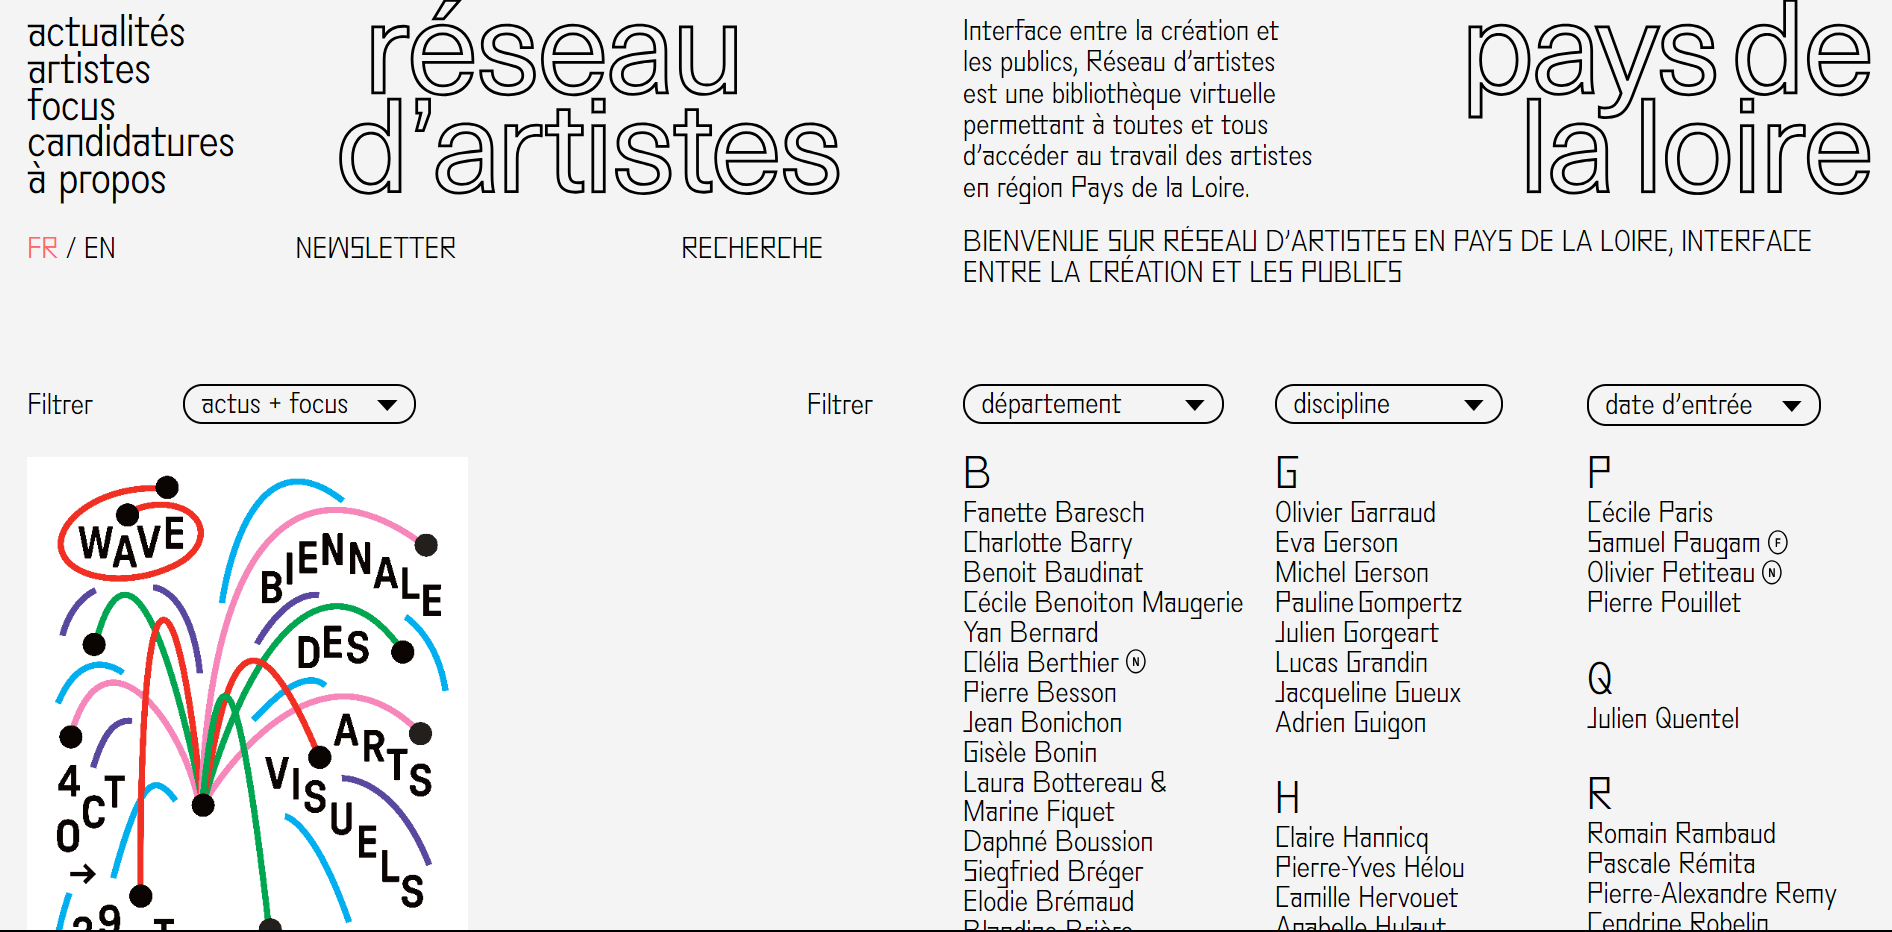Open the actus + focus filter dropdown
Screen dimensions: 1892x932
click(299, 404)
